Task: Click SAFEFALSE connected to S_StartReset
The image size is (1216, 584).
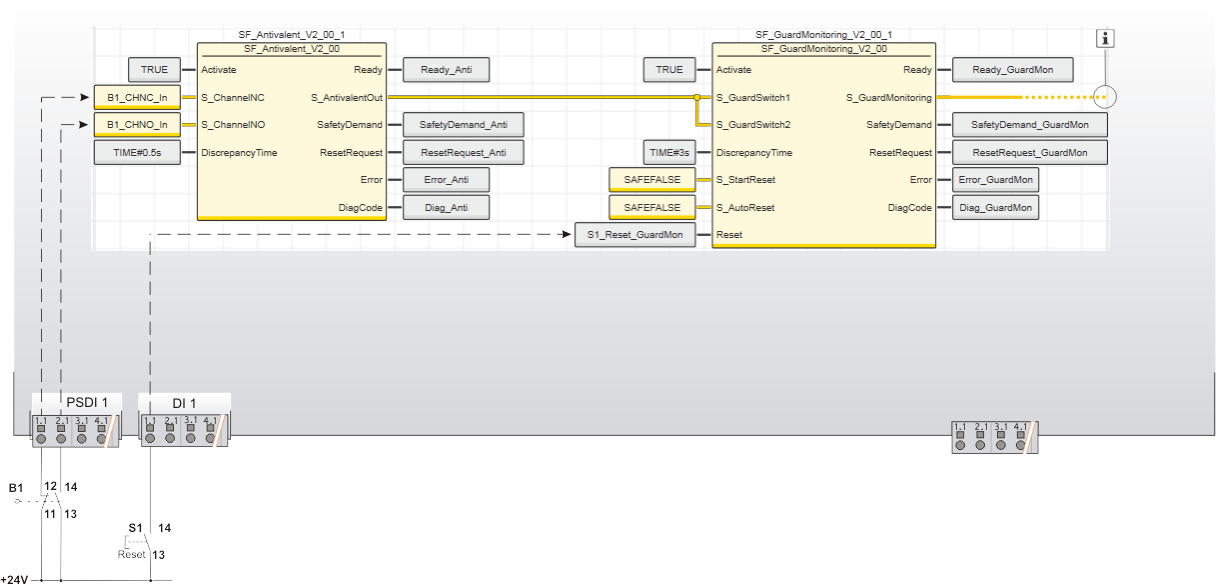Action: tap(652, 180)
